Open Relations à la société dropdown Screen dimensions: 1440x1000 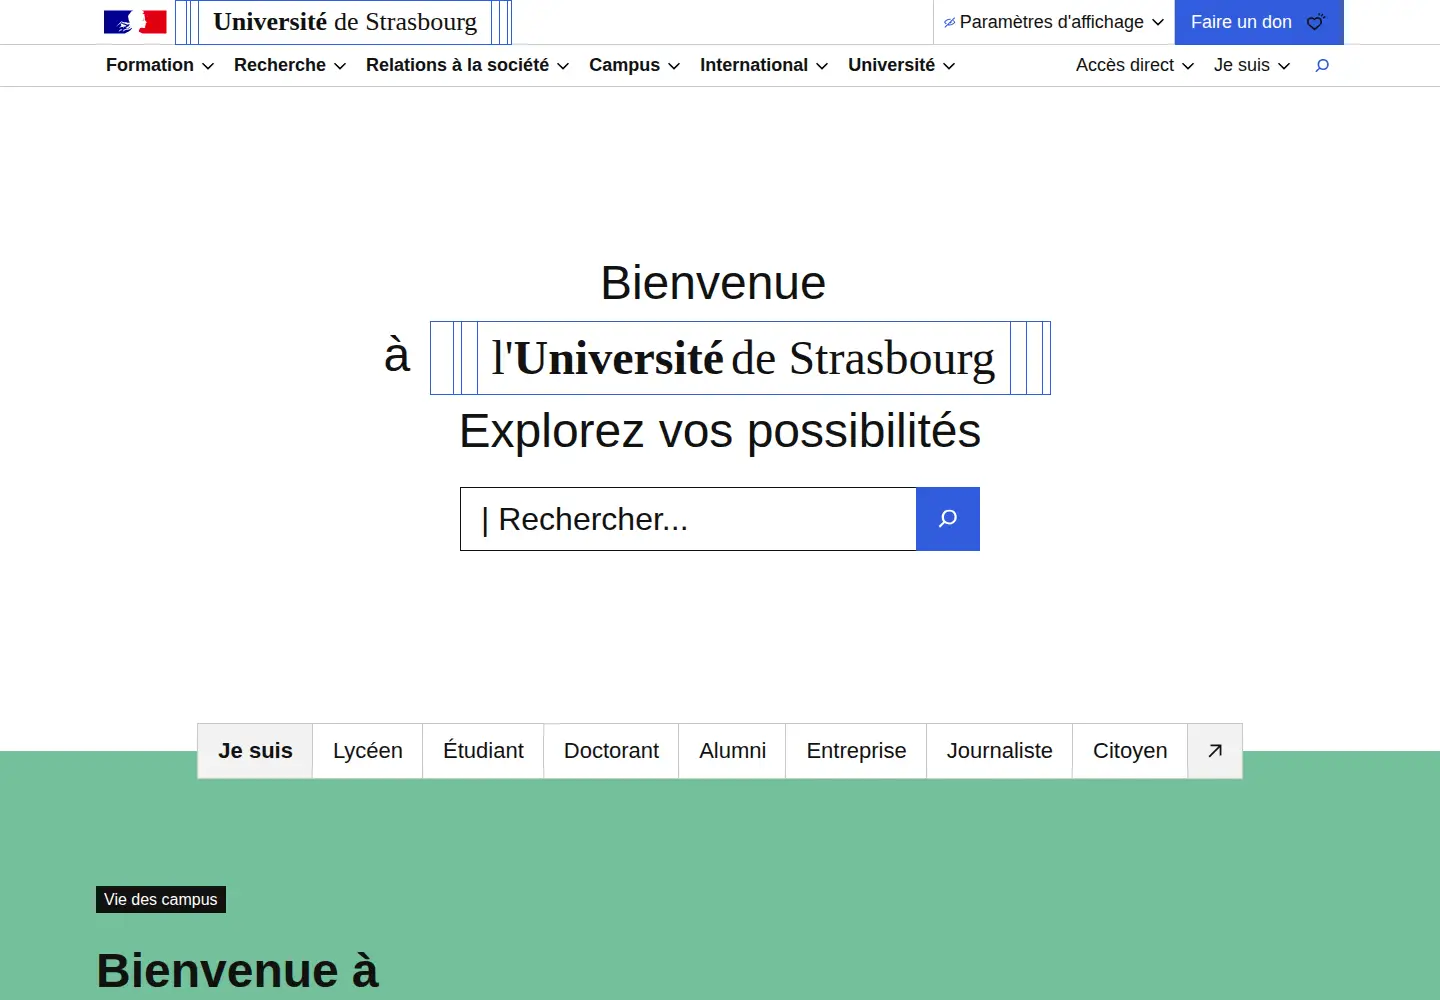467,65
